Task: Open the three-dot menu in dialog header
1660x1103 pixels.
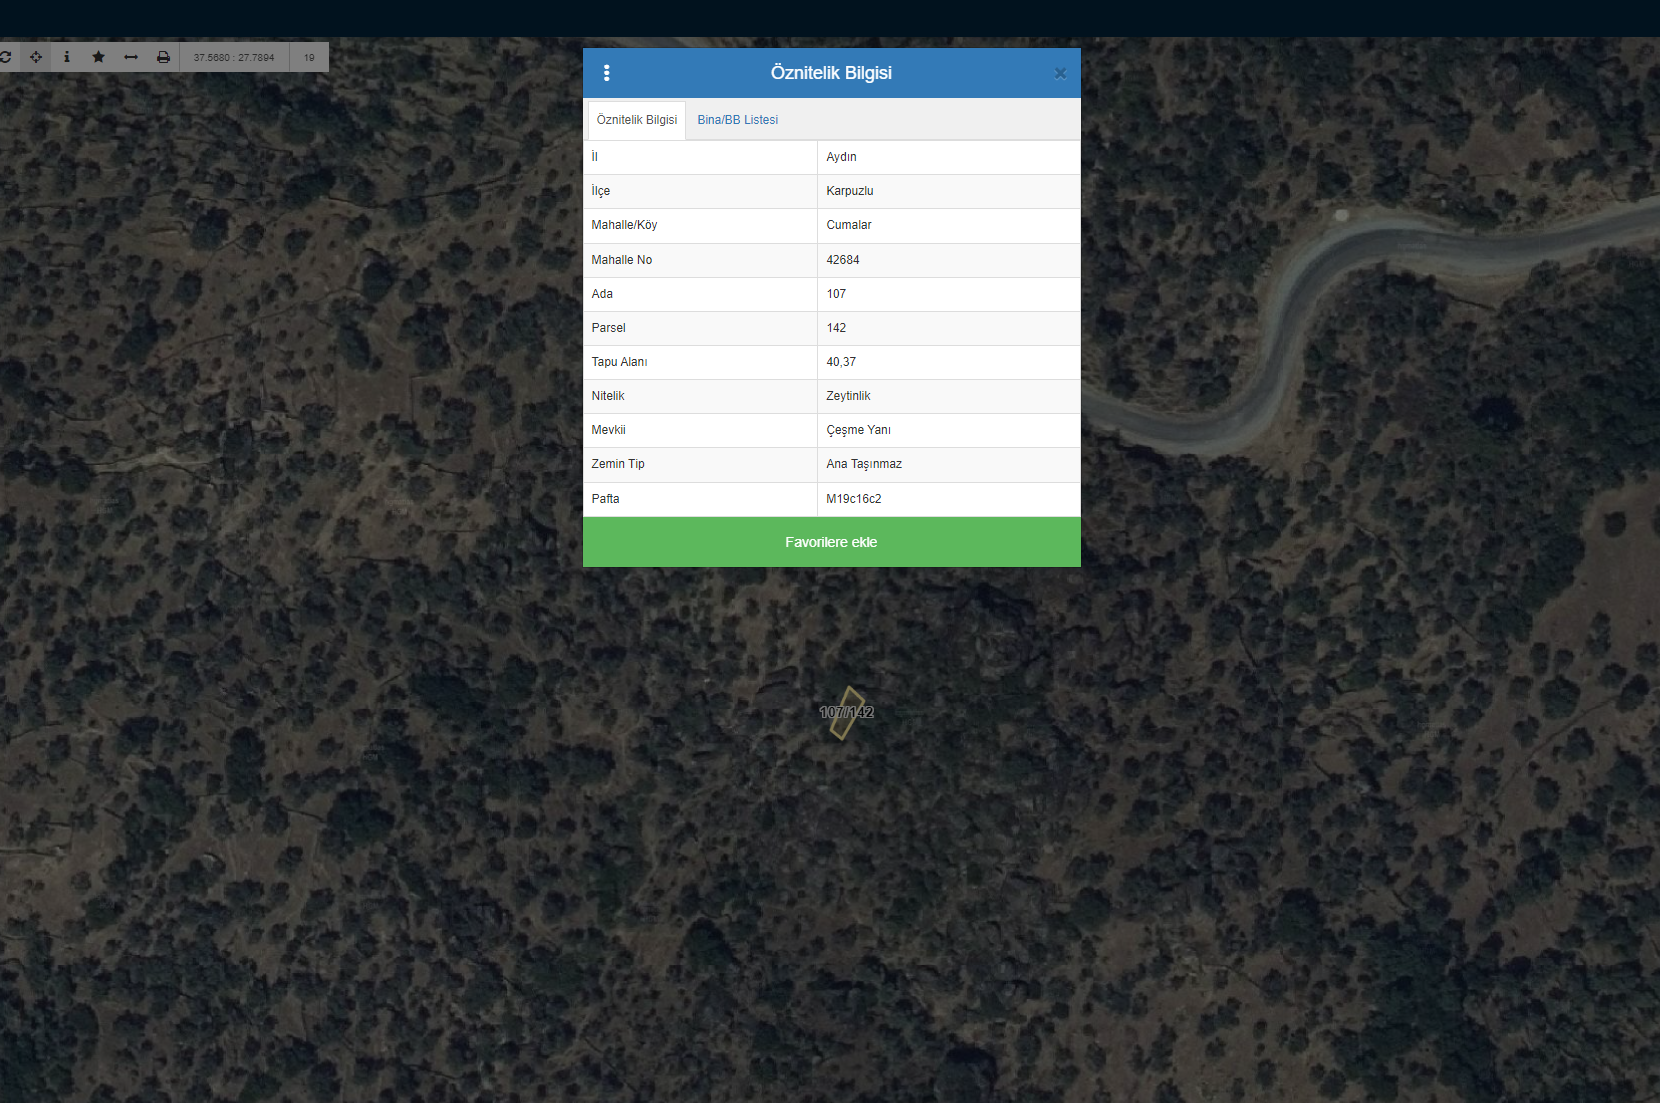Action: 606,73
